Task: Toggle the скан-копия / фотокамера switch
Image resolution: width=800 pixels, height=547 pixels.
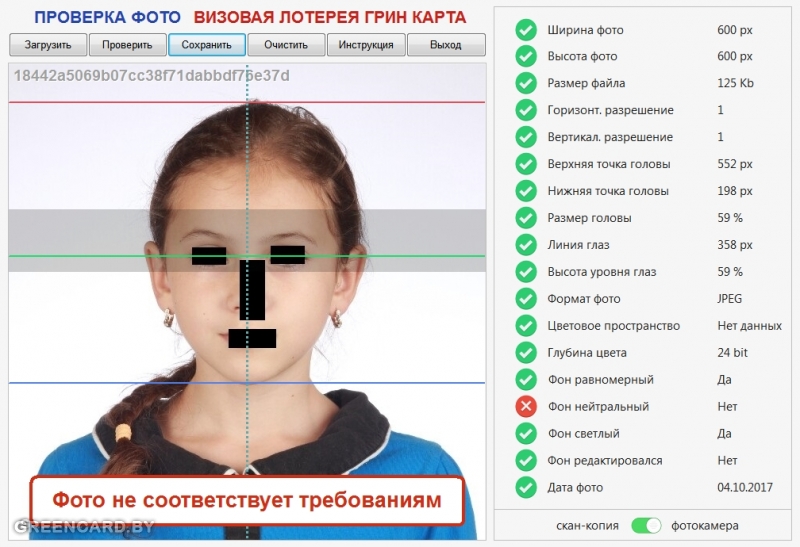Action: 647,525
